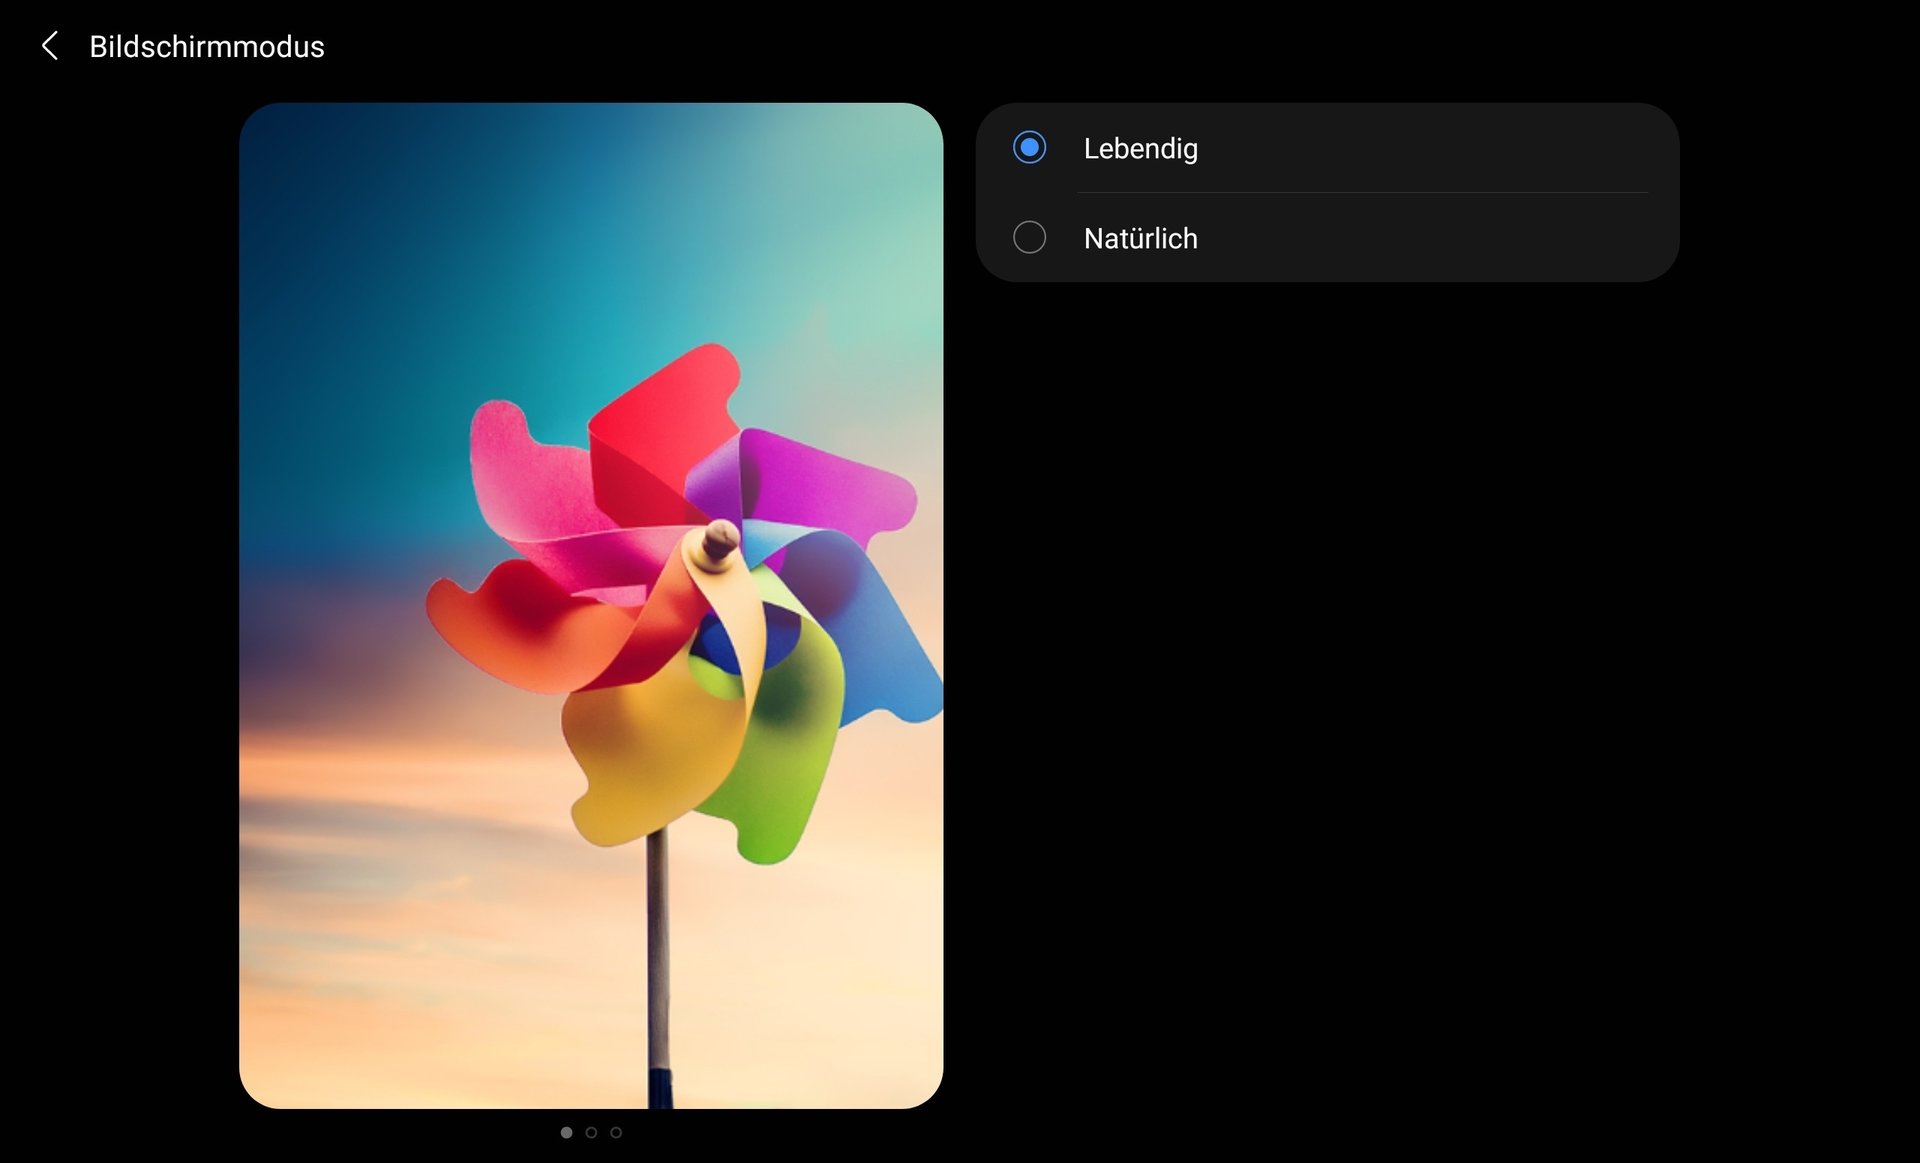Select the Natürlich radio button
The width and height of the screenshot is (1920, 1163).
1029,238
